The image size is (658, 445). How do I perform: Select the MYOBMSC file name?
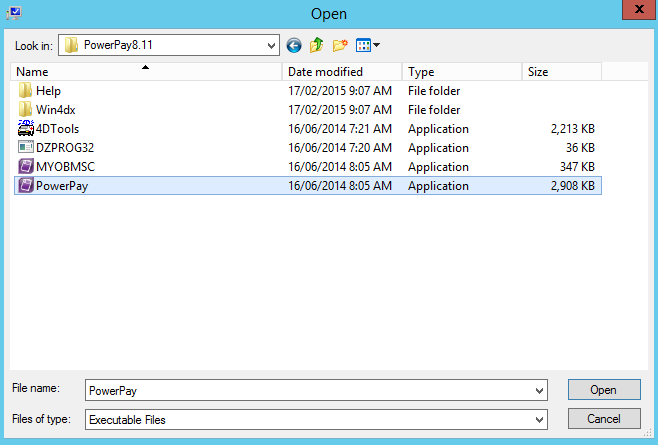(65, 167)
